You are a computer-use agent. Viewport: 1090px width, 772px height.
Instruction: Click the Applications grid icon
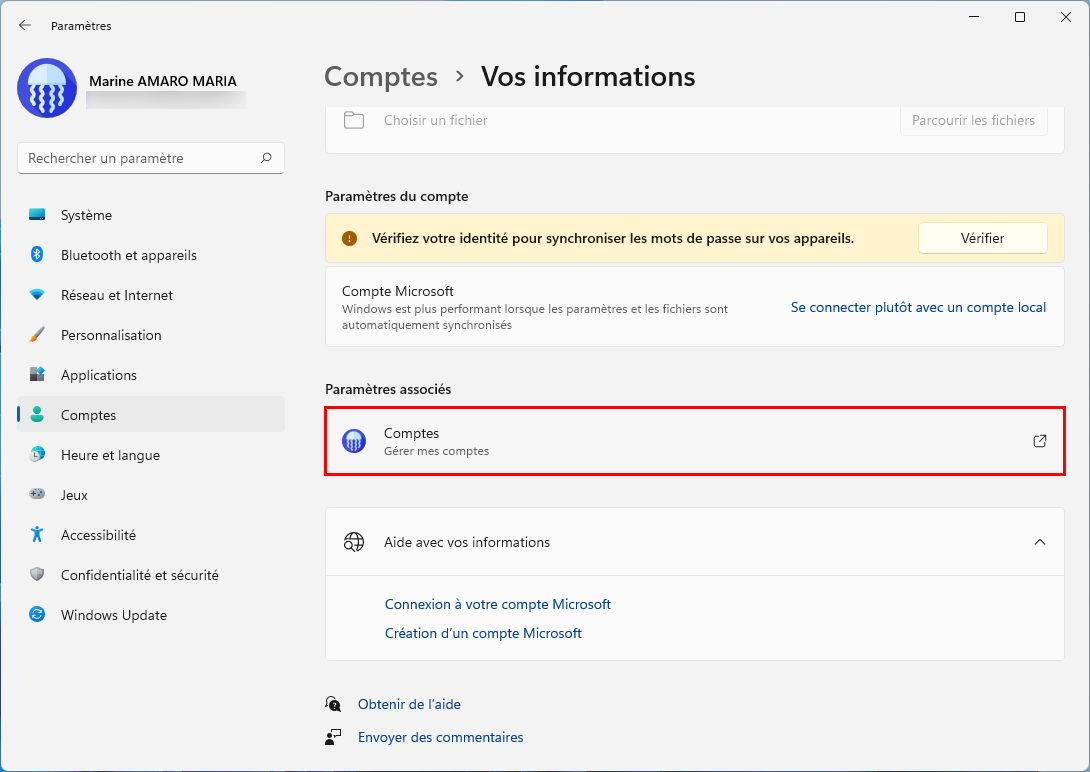[x=37, y=375]
